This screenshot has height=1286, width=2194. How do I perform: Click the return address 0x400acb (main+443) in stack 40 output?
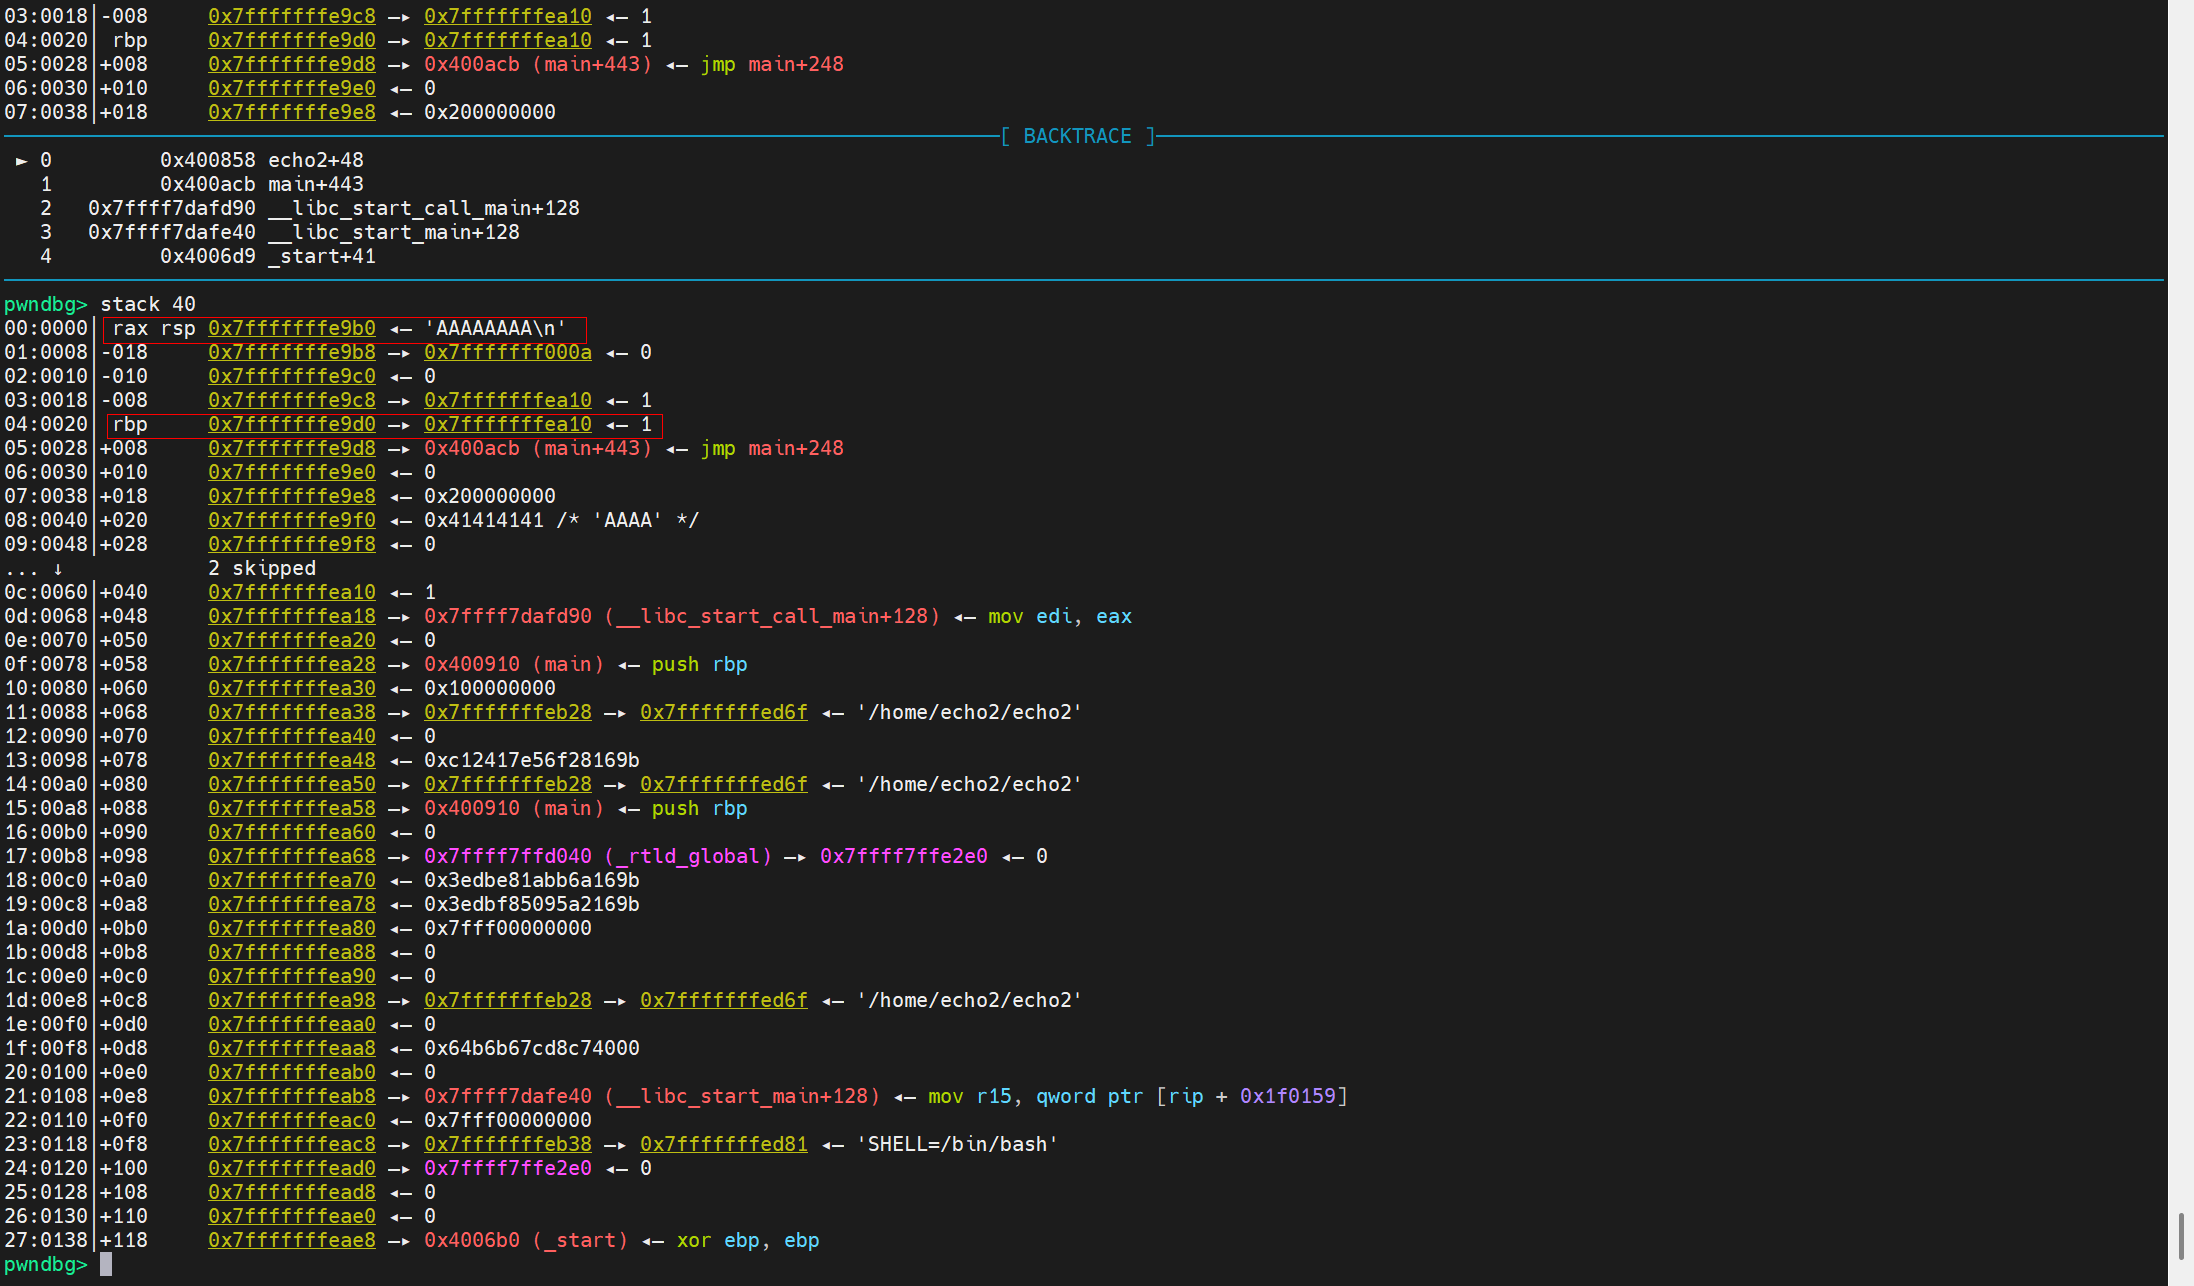click(537, 448)
